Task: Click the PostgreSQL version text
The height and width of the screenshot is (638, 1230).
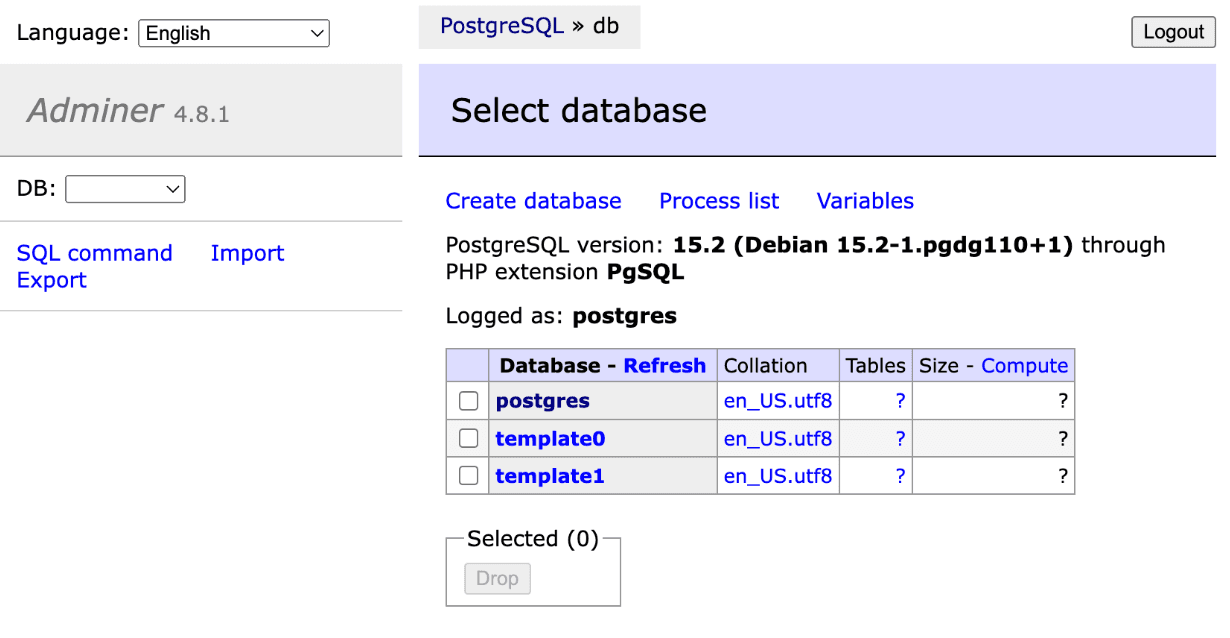Action: click(805, 258)
